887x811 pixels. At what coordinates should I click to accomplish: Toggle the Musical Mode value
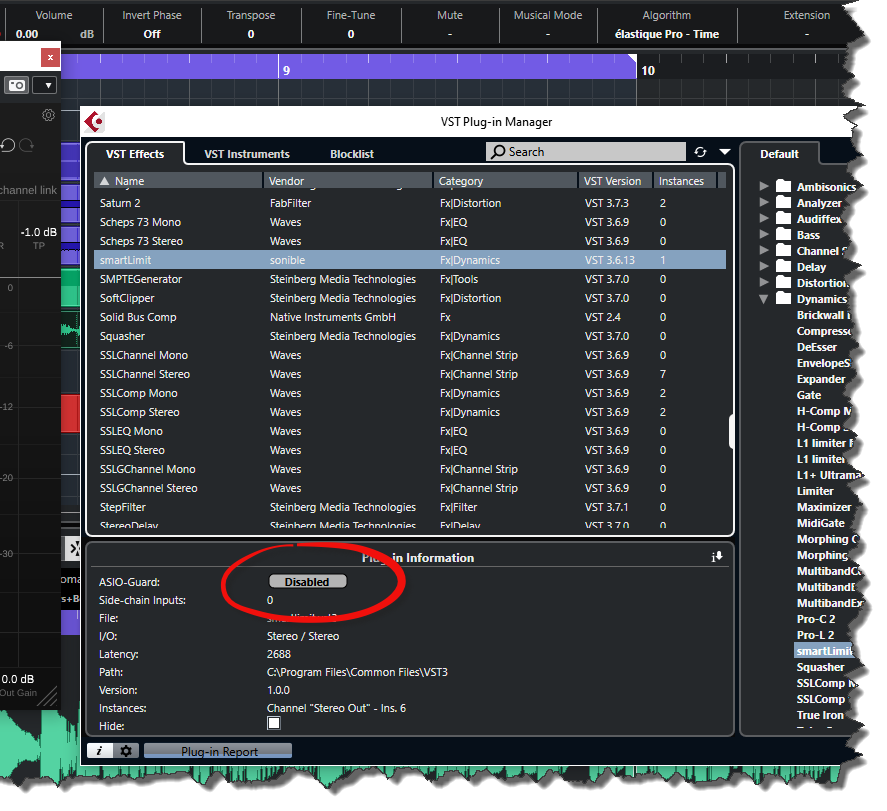coord(548,34)
